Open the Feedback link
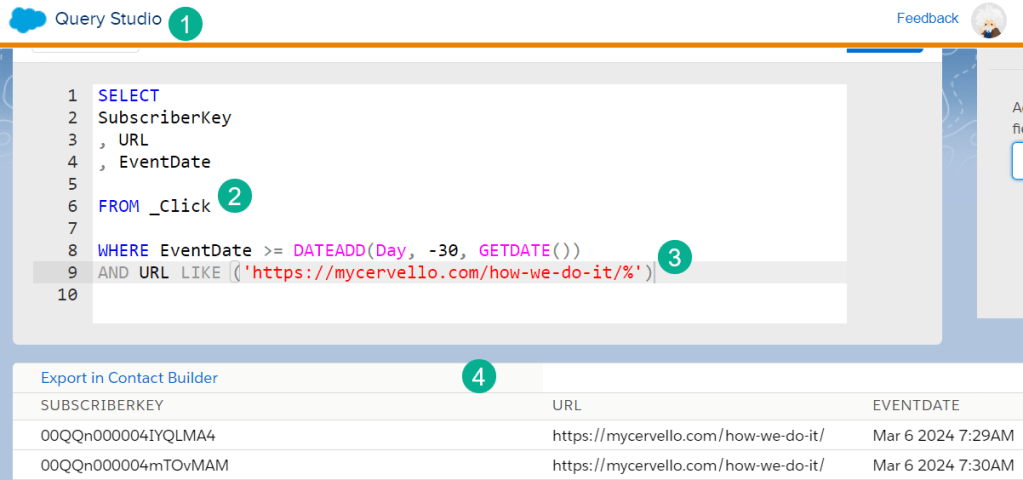The width and height of the screenshot is (1023, 480). (x=927, y=18)
